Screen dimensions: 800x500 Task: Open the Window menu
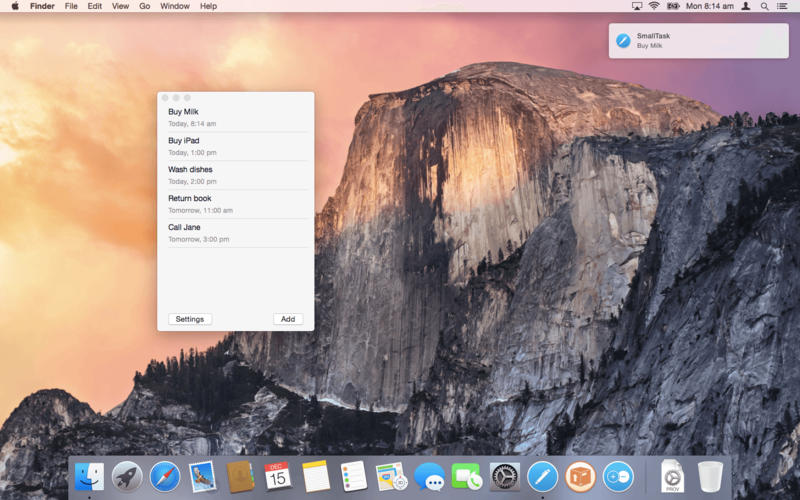175,6
